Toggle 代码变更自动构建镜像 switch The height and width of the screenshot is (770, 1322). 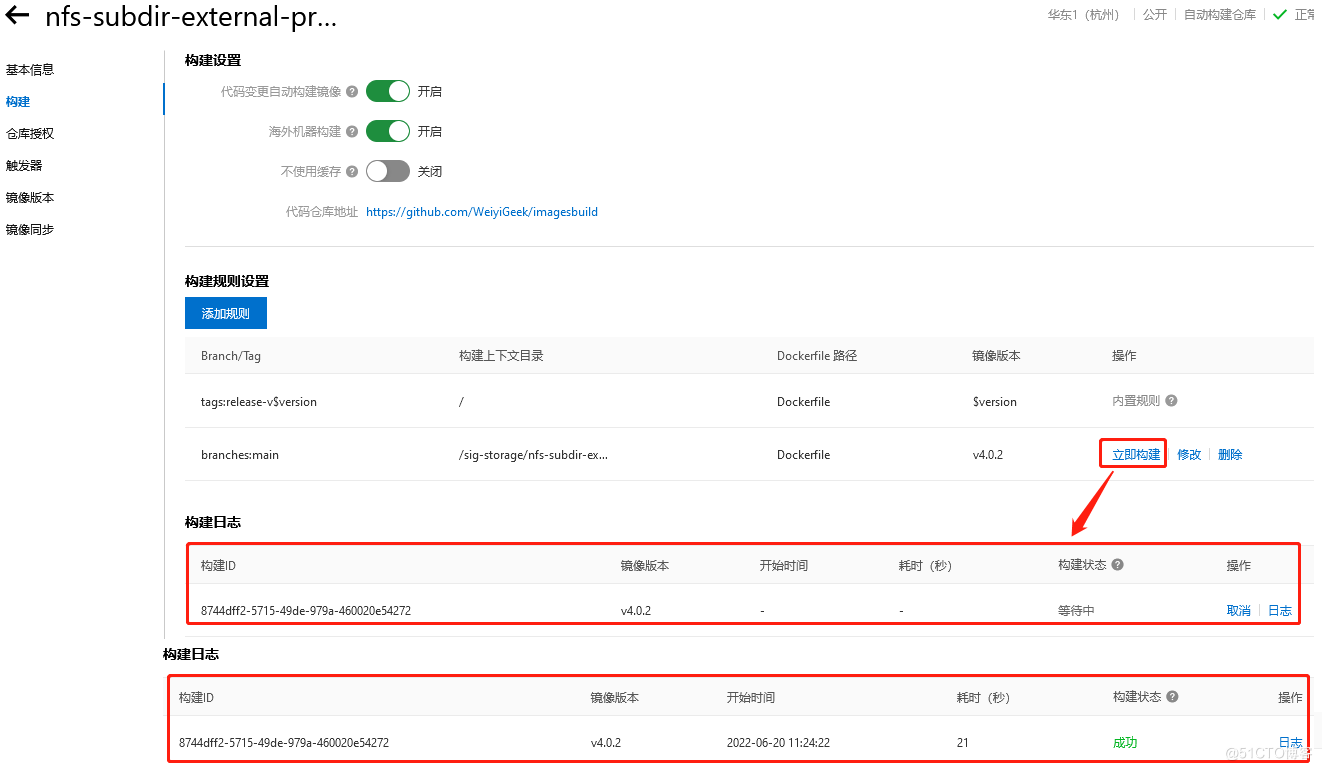[388, 91]
